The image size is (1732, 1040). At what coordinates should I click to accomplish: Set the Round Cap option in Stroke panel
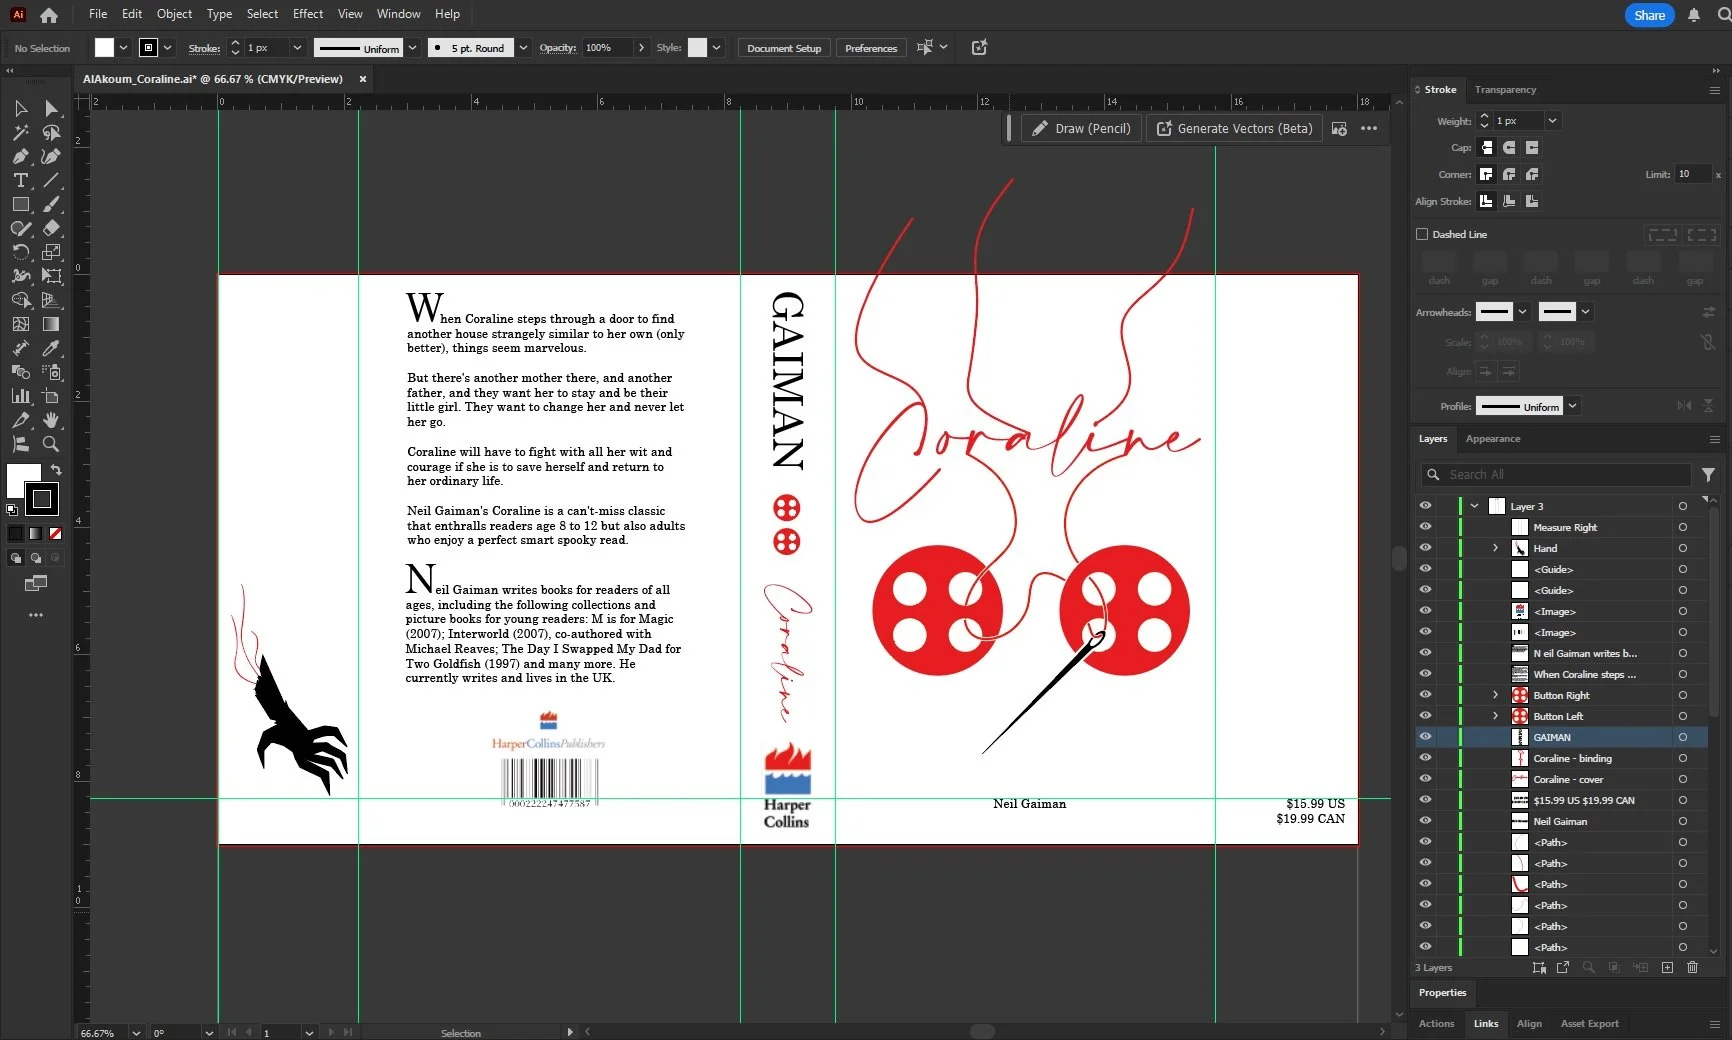coord(1509,147)
